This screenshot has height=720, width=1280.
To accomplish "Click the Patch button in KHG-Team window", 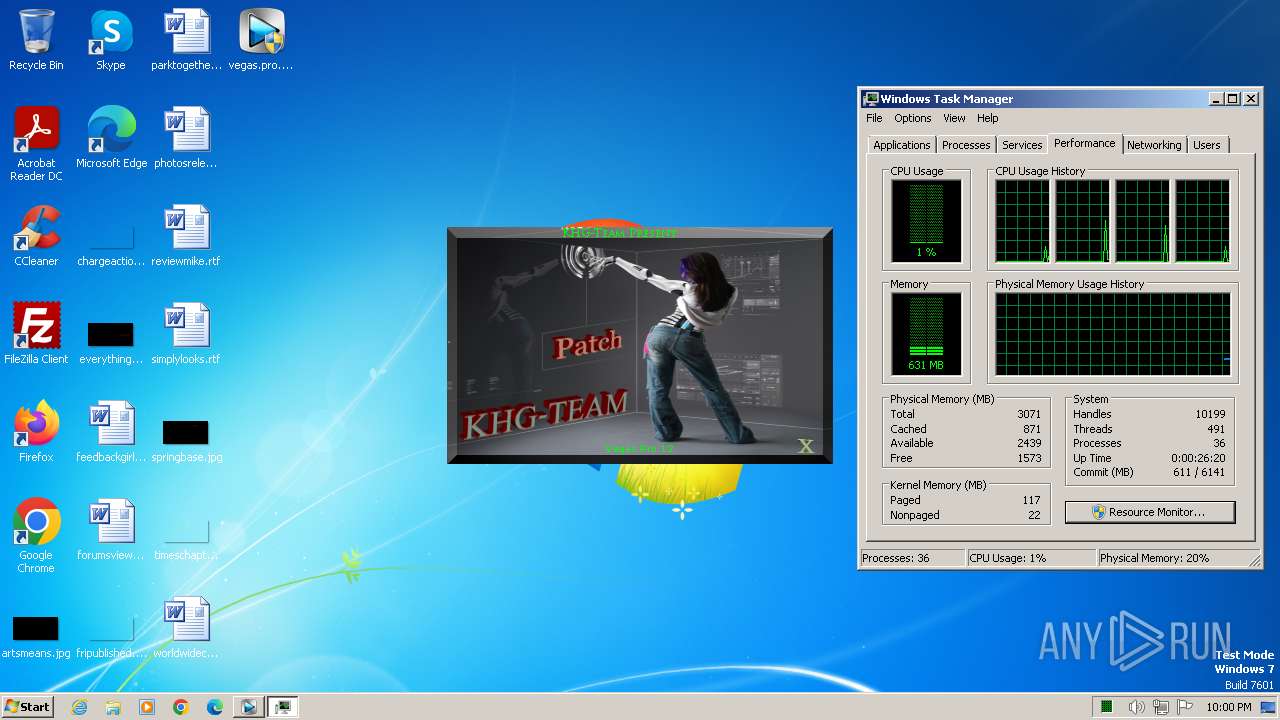I will tap(588, 345).
